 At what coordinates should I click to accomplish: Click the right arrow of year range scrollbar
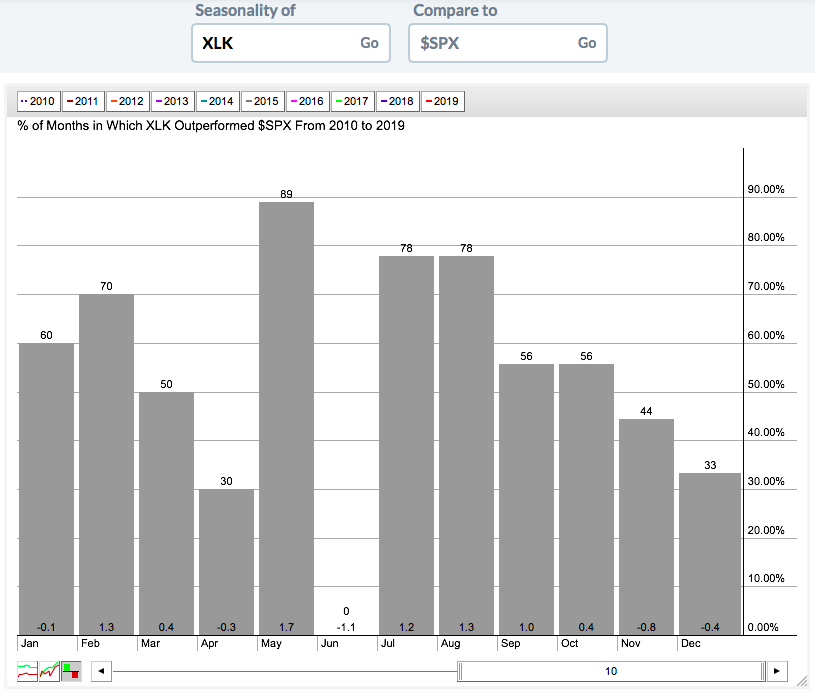tap(777, 671)
